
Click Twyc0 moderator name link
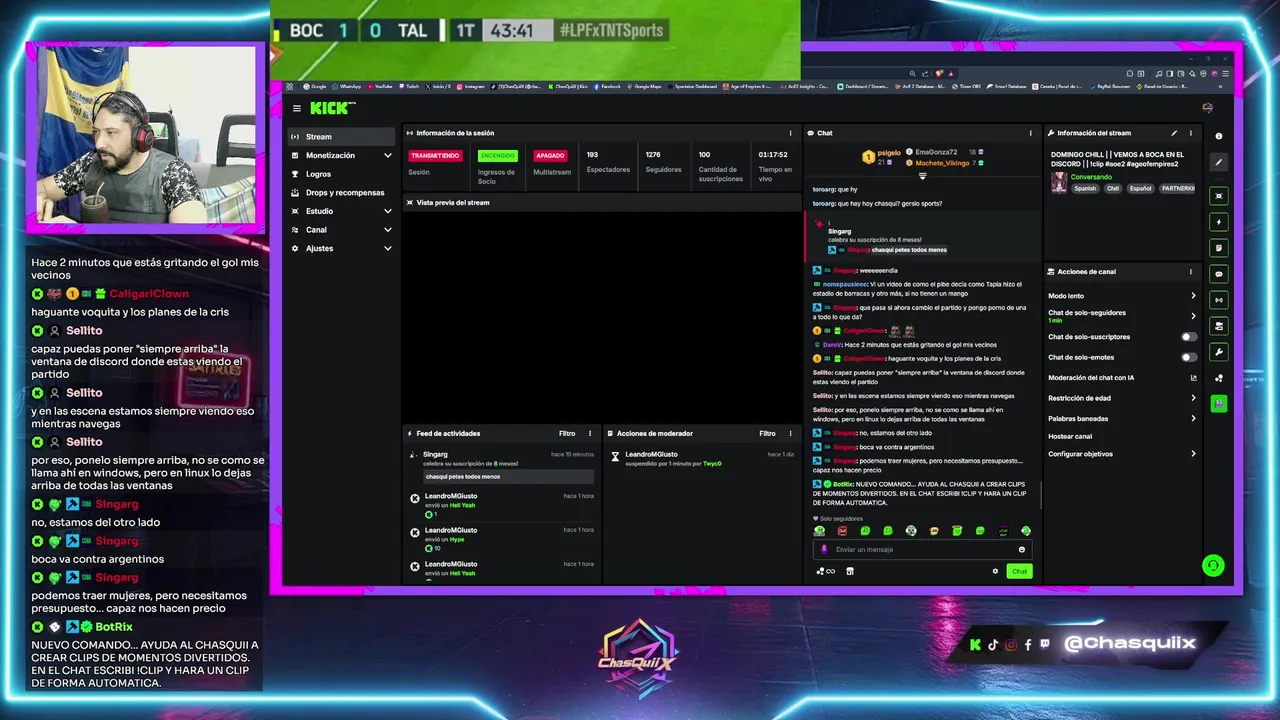[x=712, y=464]
